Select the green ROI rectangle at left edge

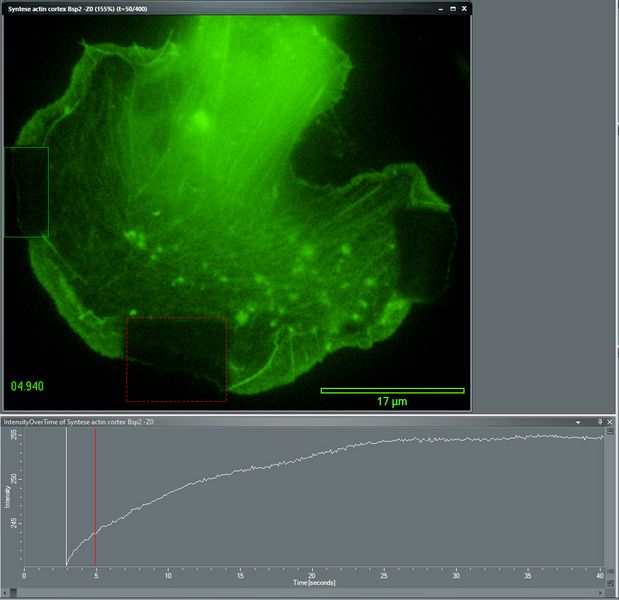[x=26, y=192]
